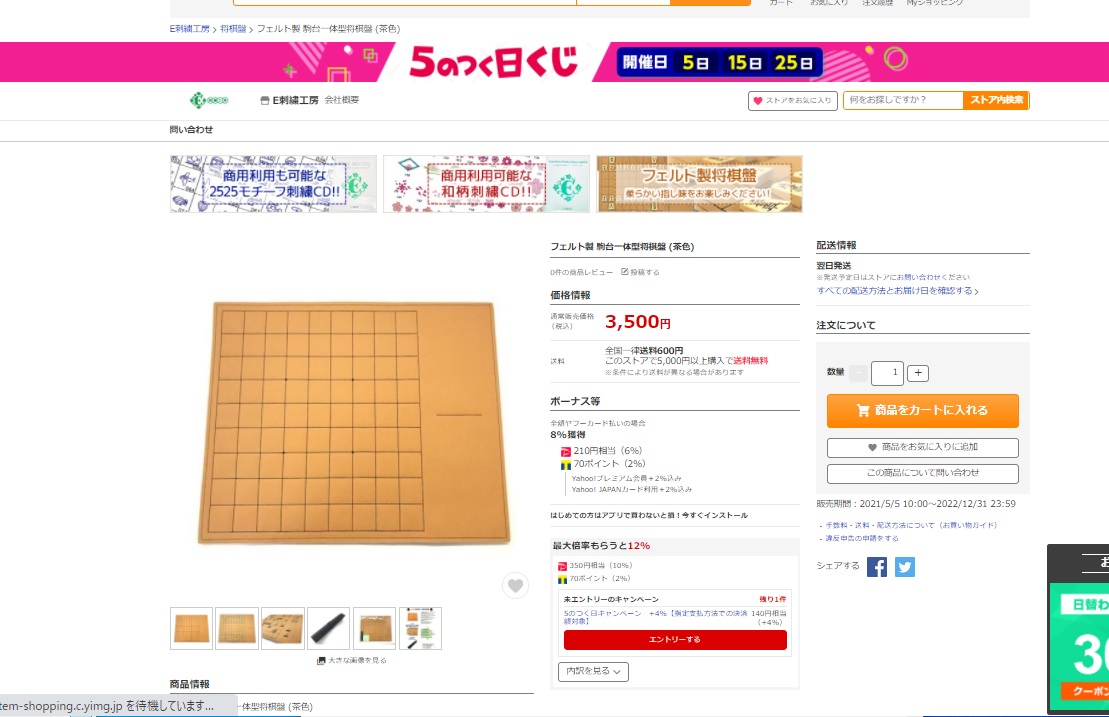The image size is (1109, 717).
Task: Add item to cart orange button
Action: pos(922,411)
